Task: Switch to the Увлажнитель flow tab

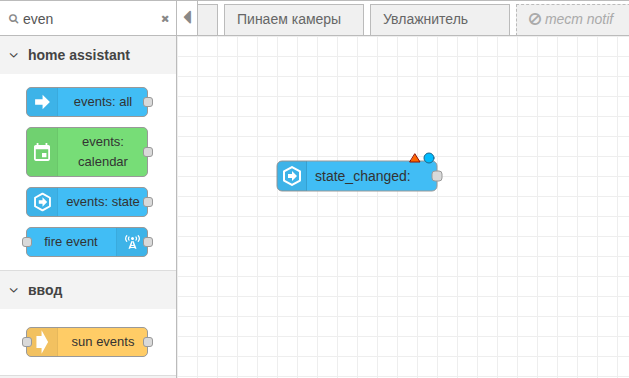Action: pos(440,20)
